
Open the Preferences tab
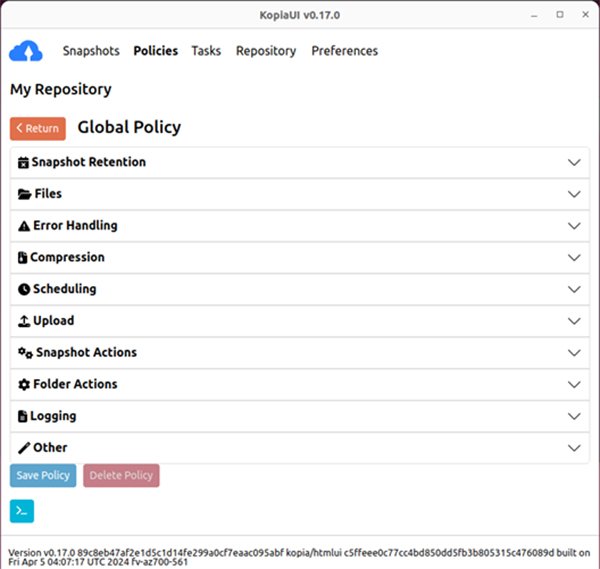tap(344, 51)
